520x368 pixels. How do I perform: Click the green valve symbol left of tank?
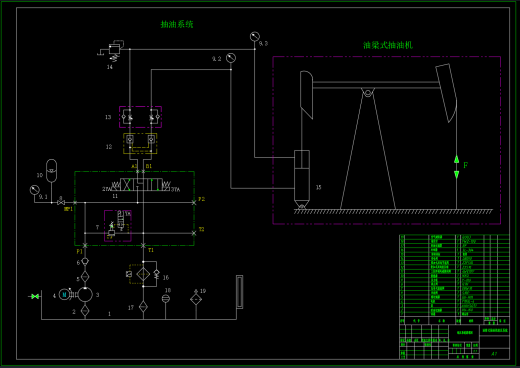(x=34, y=296)
